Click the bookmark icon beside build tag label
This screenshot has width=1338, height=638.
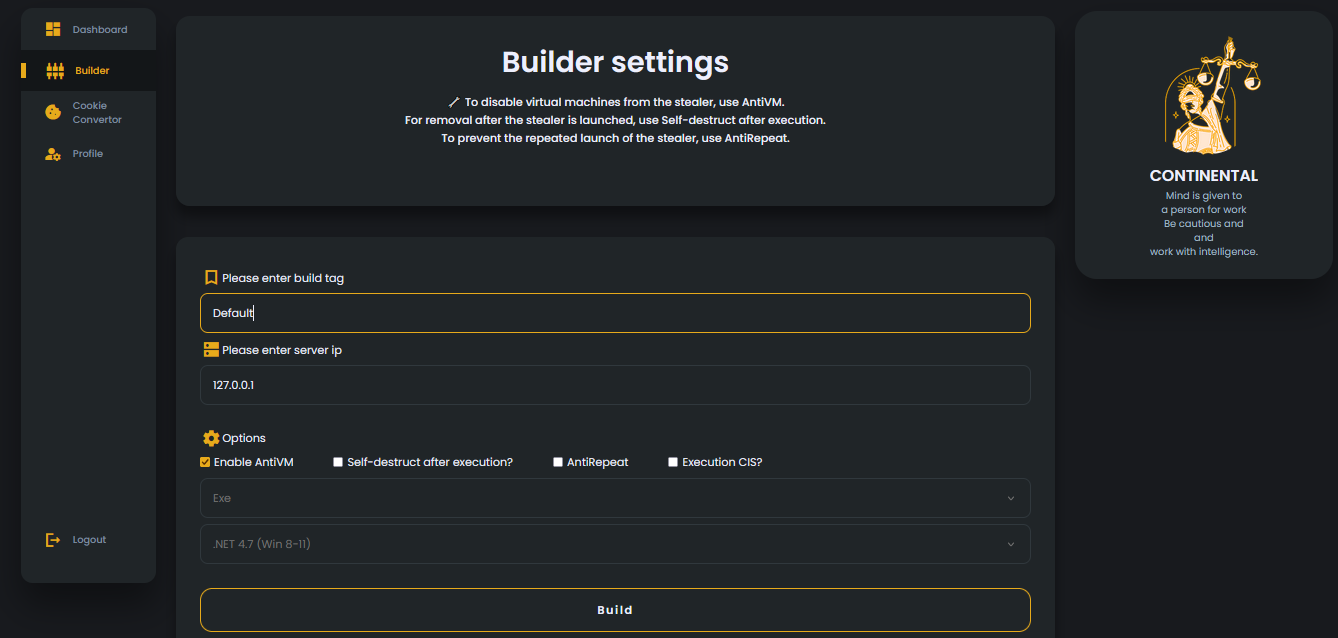(211, 278)
